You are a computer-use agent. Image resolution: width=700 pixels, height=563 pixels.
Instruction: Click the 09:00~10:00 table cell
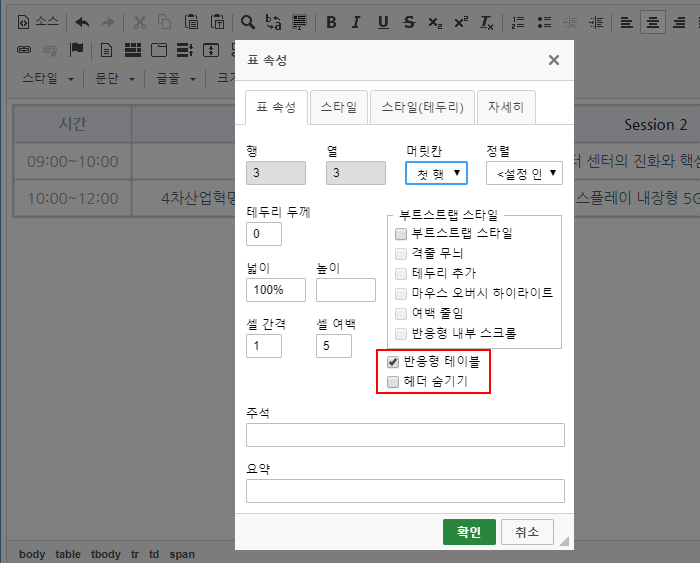pyautogui.click(x=73, y=161)
